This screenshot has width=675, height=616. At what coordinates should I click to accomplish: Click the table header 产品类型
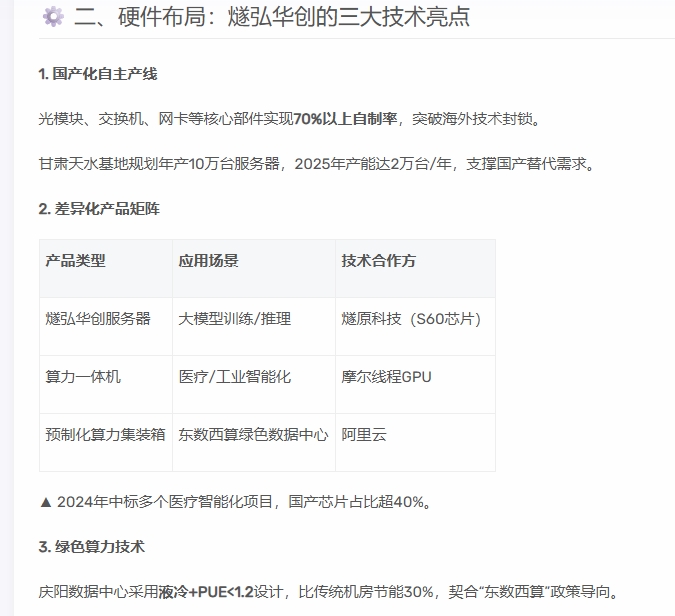coord(75,261)
